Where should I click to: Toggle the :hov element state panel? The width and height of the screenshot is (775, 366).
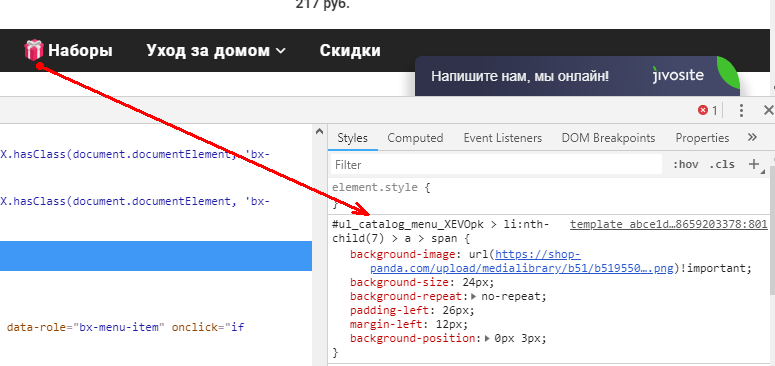click(686, 164)
